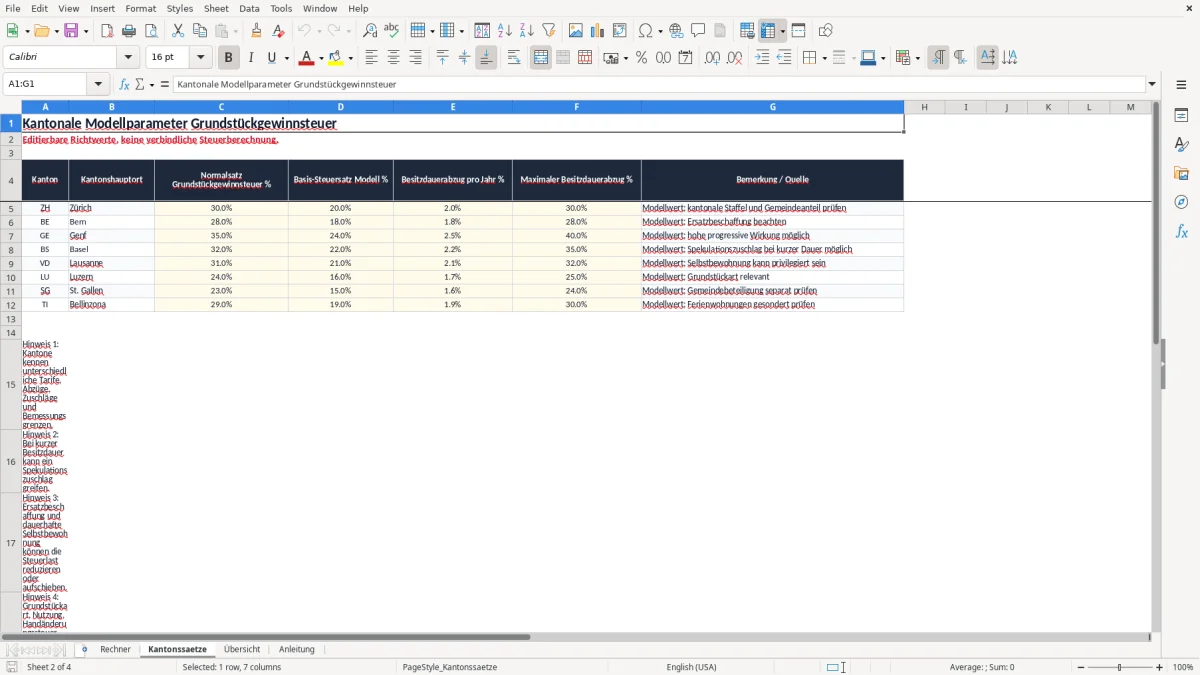The width and height of the screenshot is (1200, 675).
Task: Open the Styles menu
Action: coord(180,8)
